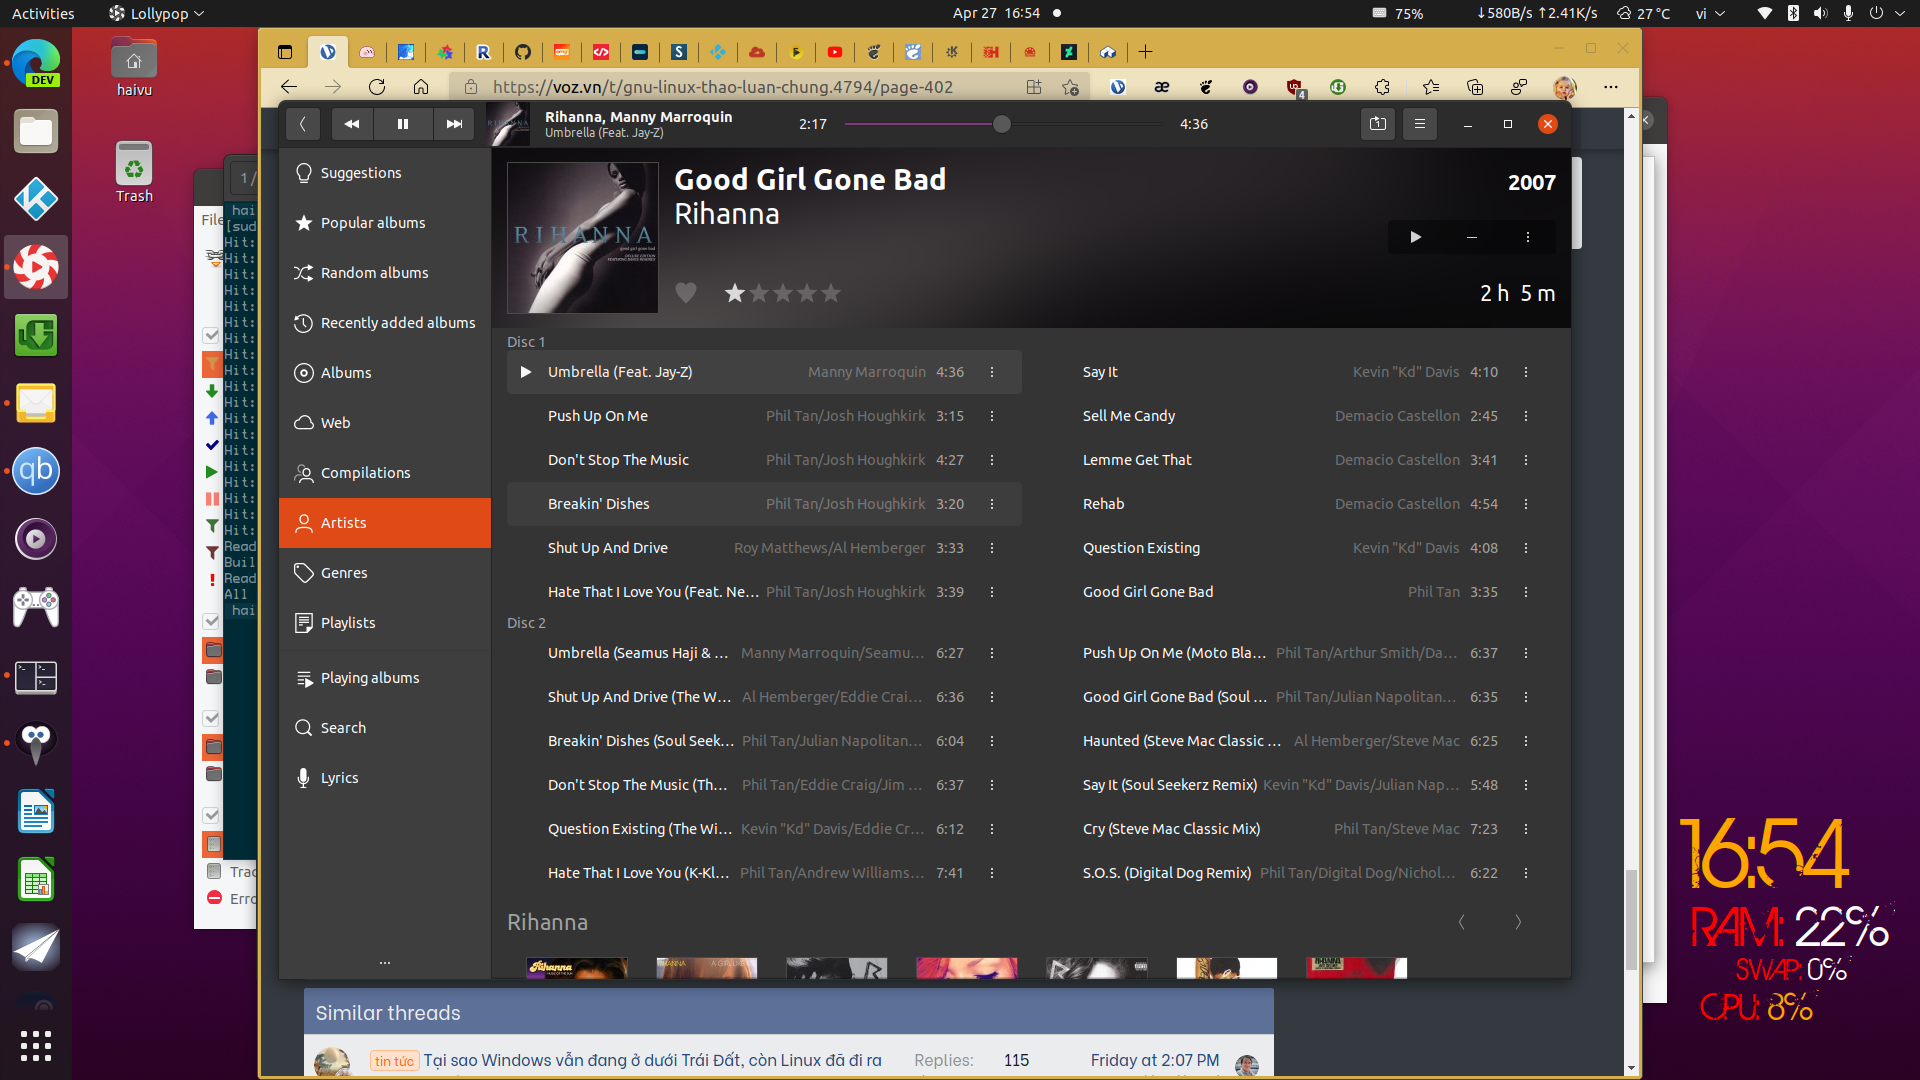Open options for Sell Me Candy
This screenshot has height=1080, width=1920.
click(x=1526, y=416)
